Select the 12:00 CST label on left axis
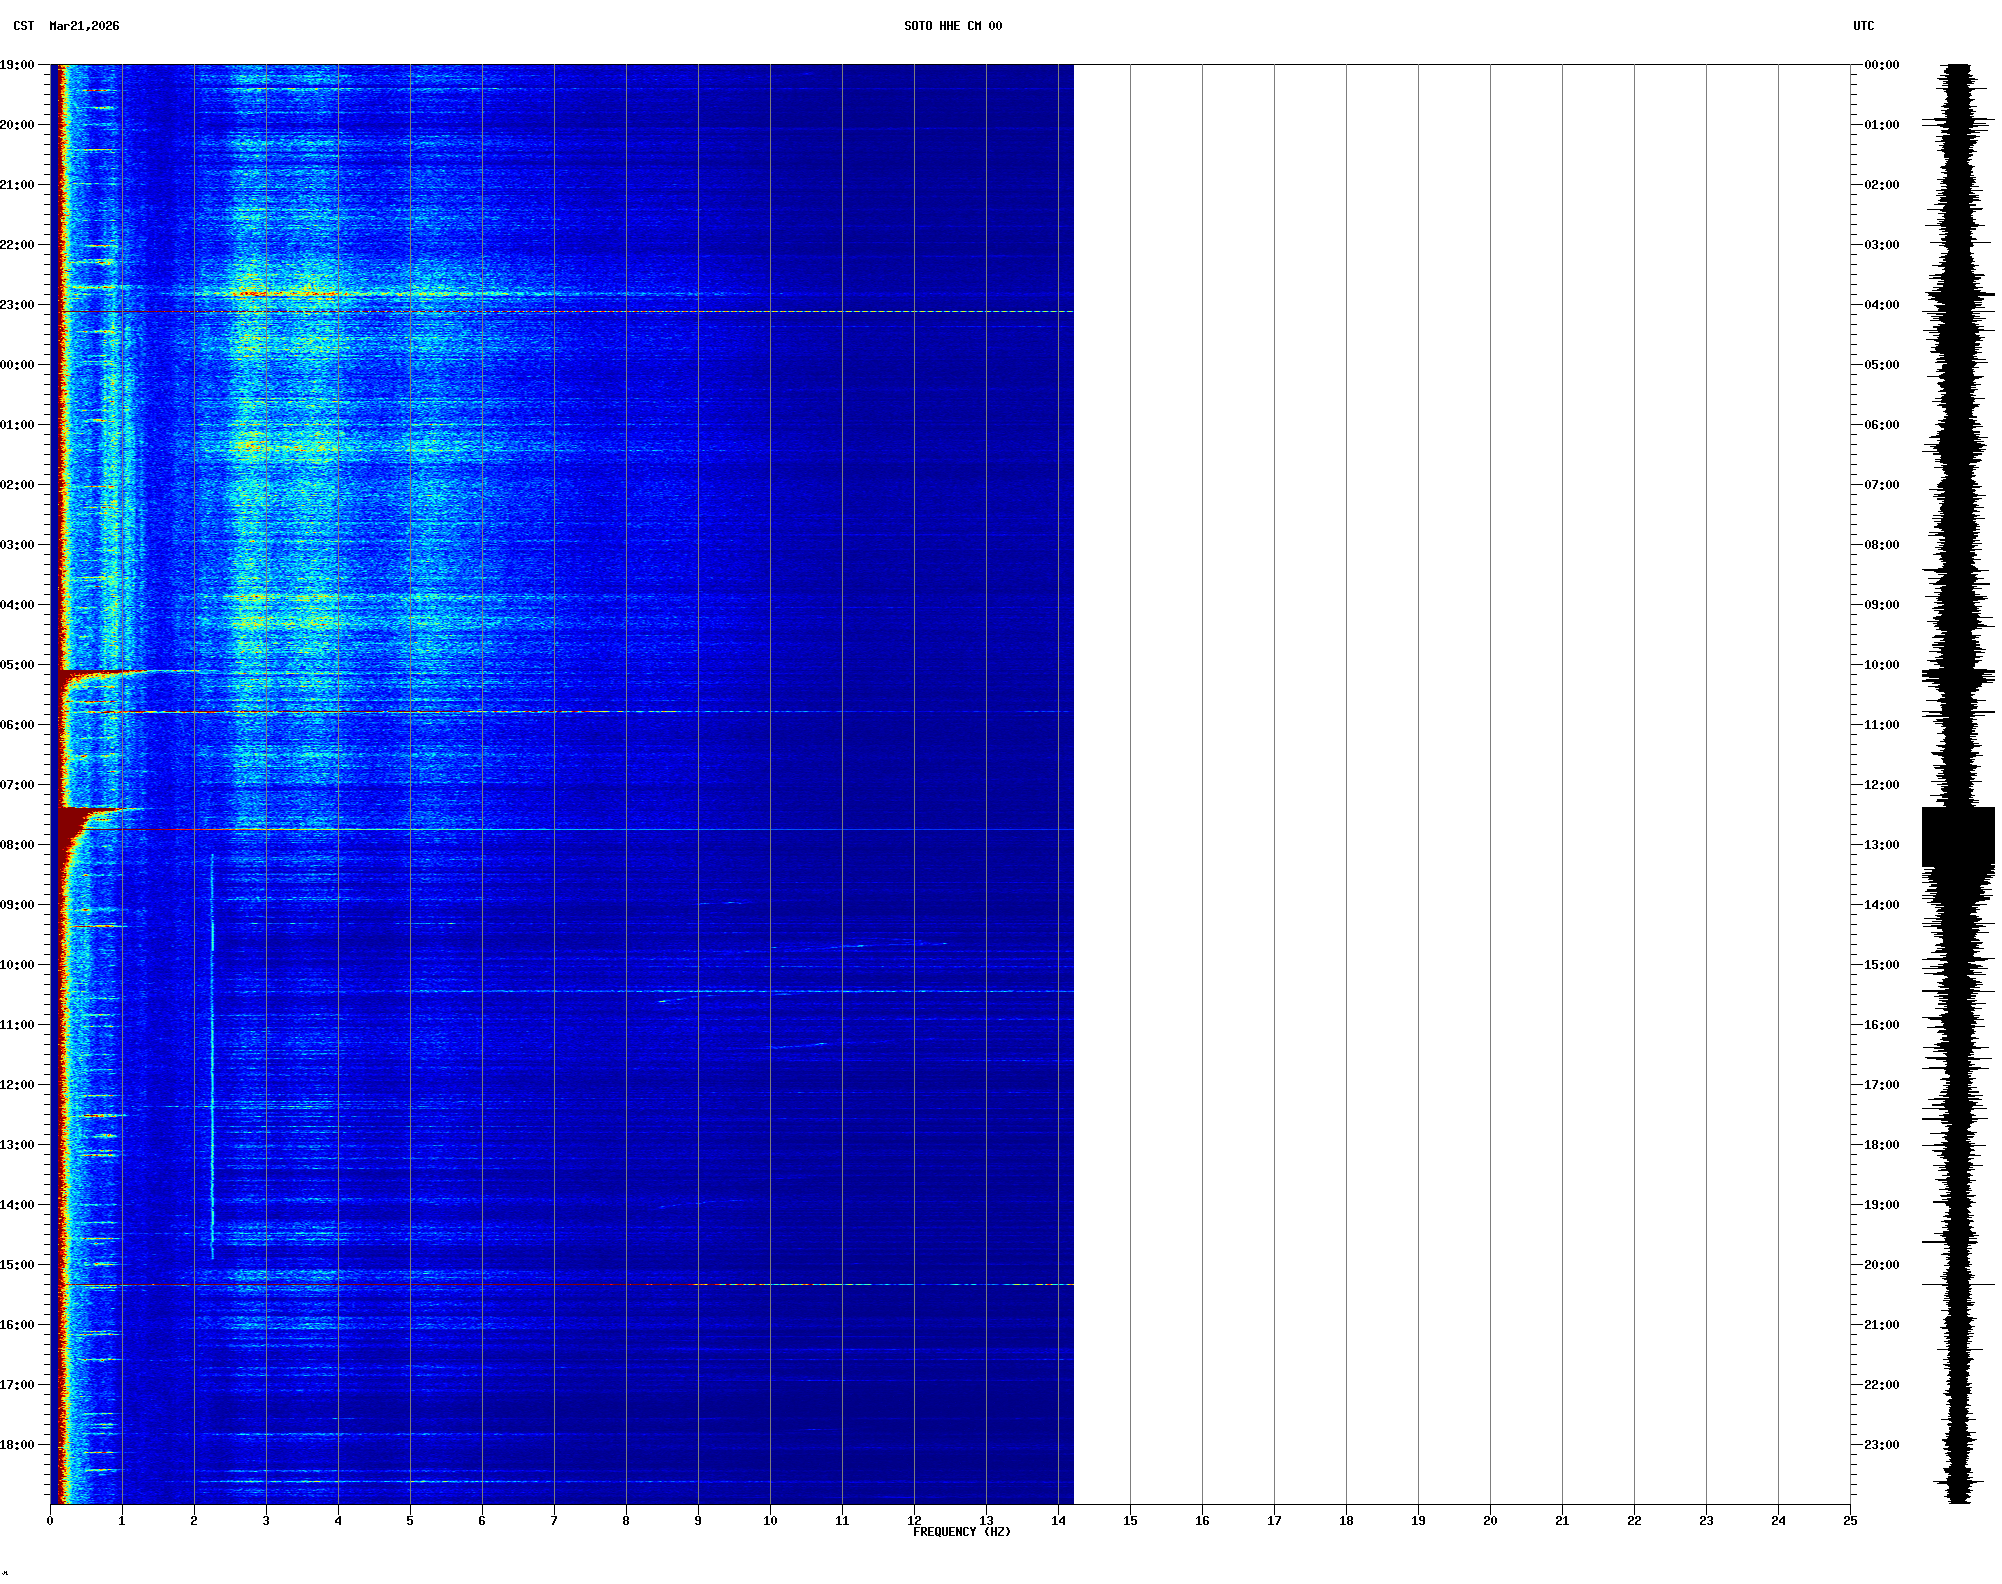 [x=17, y=1085]
